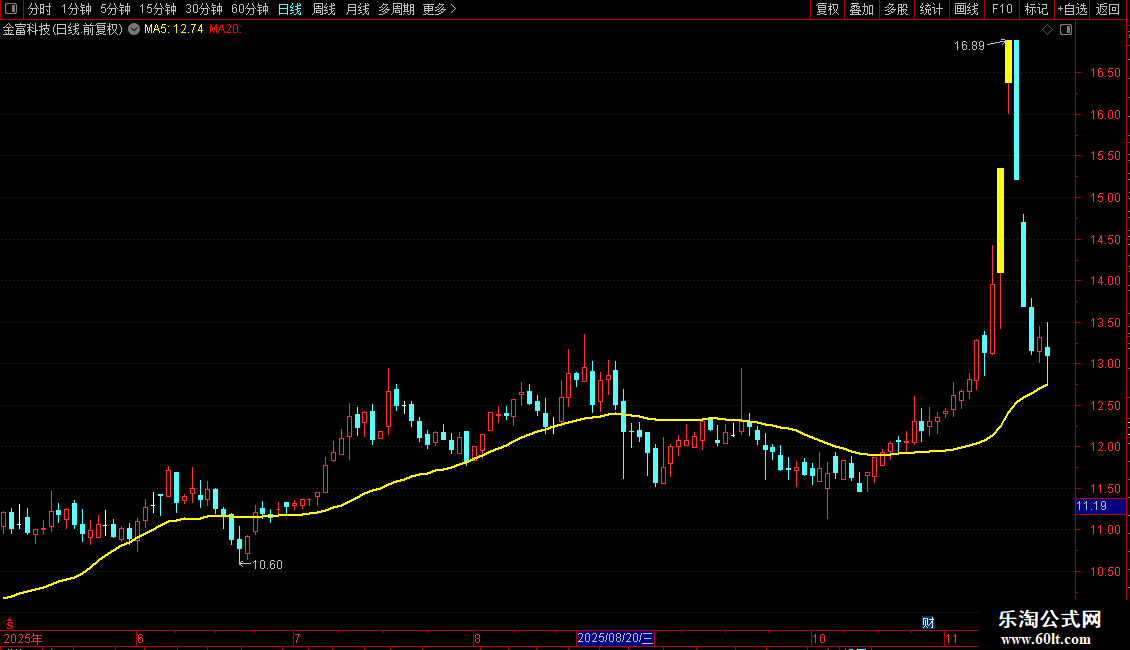The width and height of the screenshot is (1130, 650).
Task: Click month 11 on the time axis
Action: 951,638
